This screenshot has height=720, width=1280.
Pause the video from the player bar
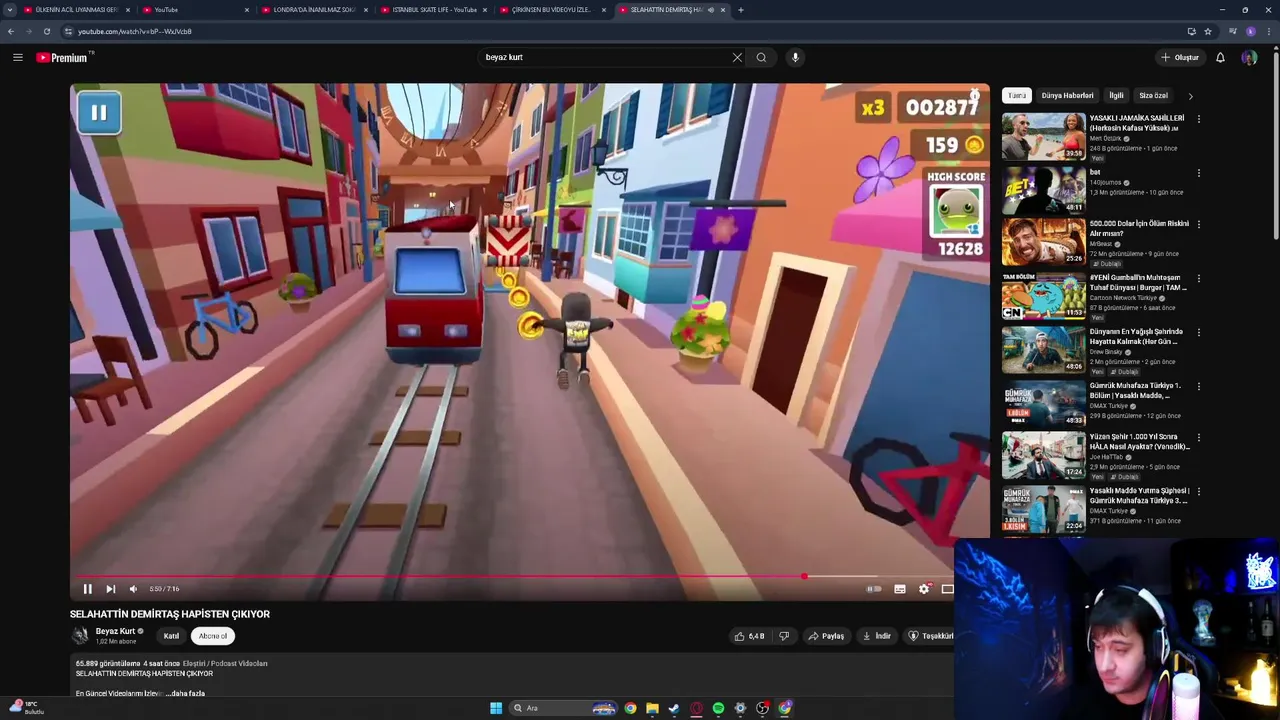87,589
